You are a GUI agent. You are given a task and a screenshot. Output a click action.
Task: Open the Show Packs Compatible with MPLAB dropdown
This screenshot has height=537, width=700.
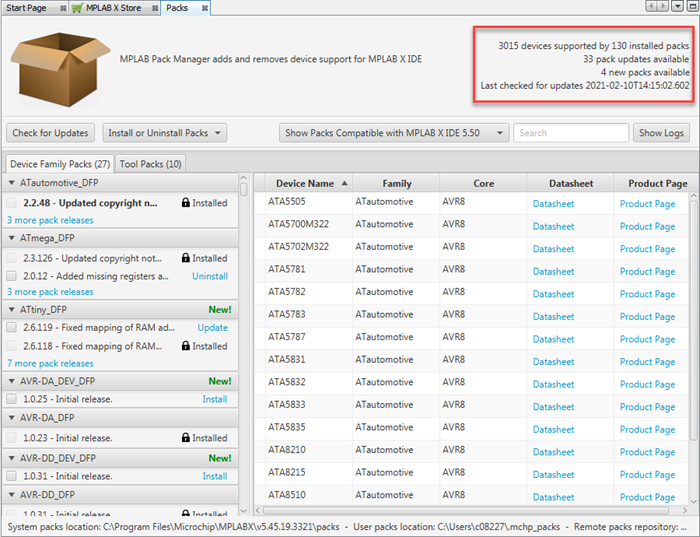[394, 133]
